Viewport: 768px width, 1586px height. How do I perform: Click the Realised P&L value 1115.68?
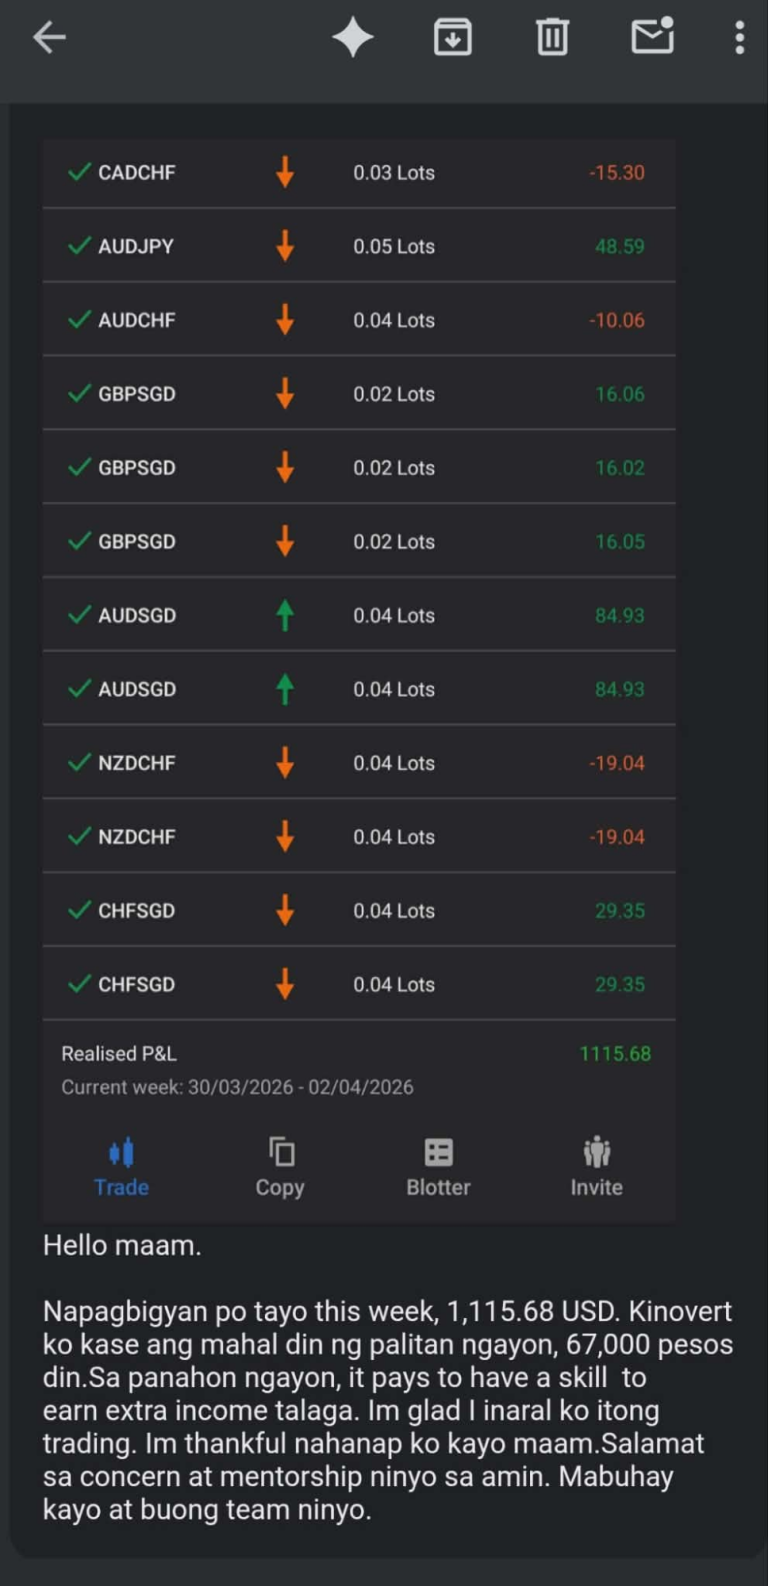pyautogui.click(x=615, y=1054)
